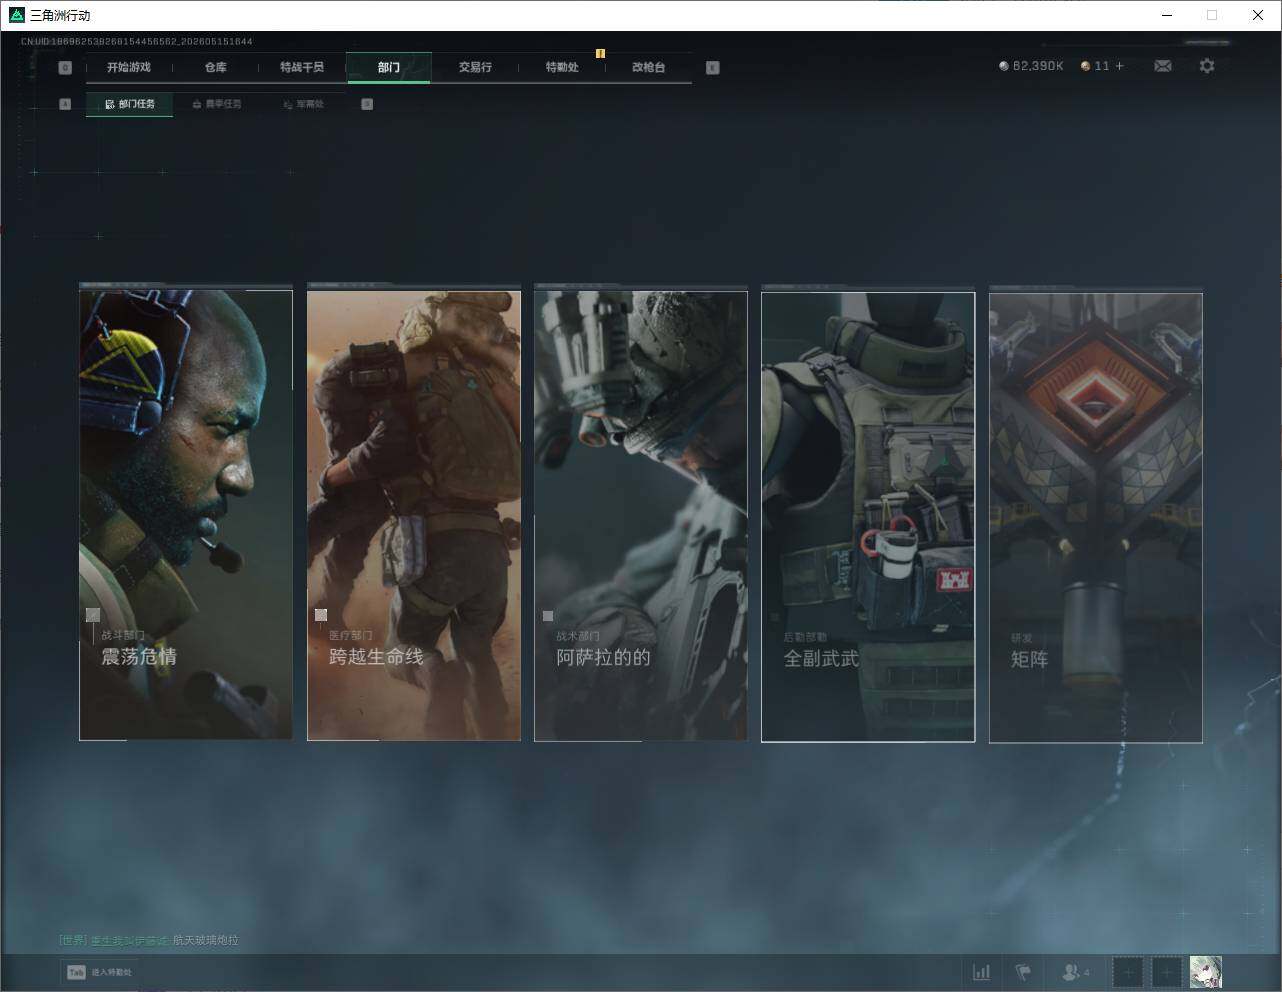
Task: Open the 仓库 tab
Action: [x=216, y=67]
